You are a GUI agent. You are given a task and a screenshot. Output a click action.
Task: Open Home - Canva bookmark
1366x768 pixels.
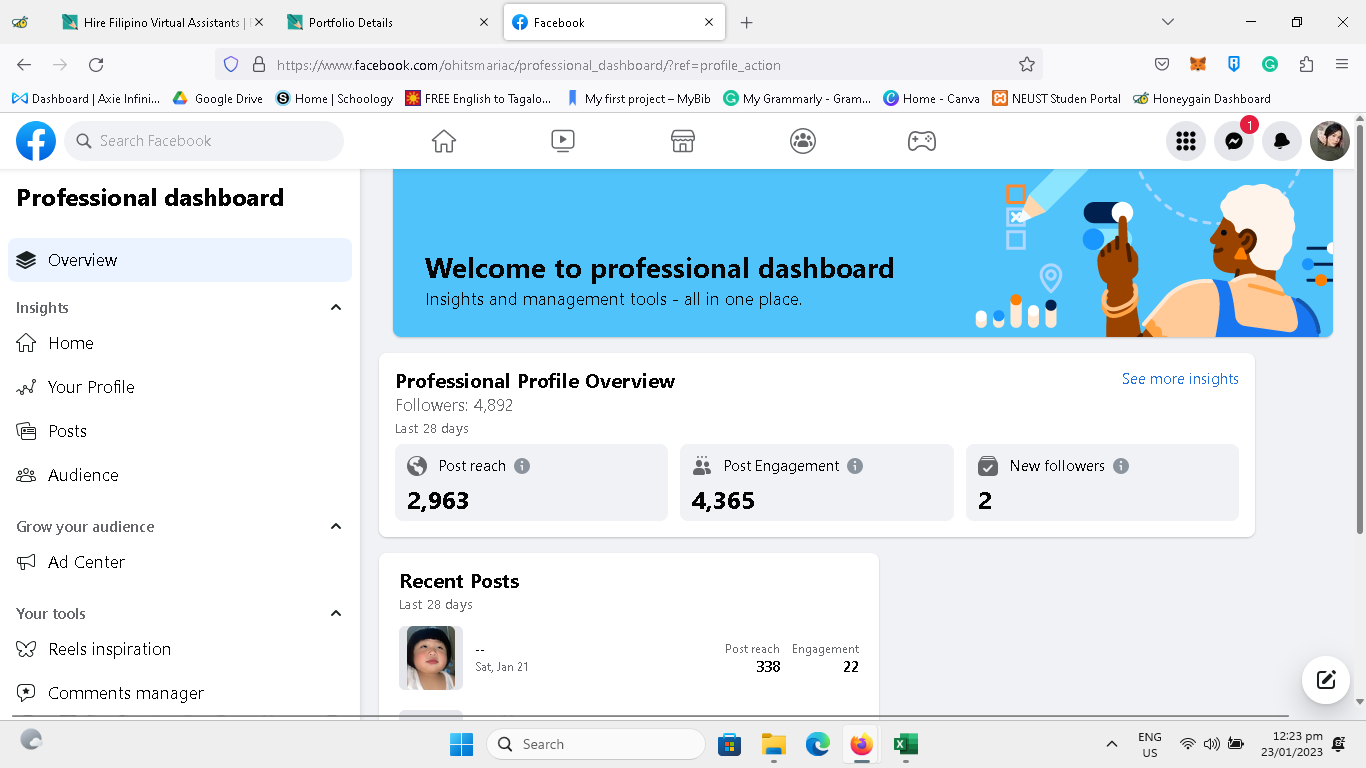click(x=932, y=99)
